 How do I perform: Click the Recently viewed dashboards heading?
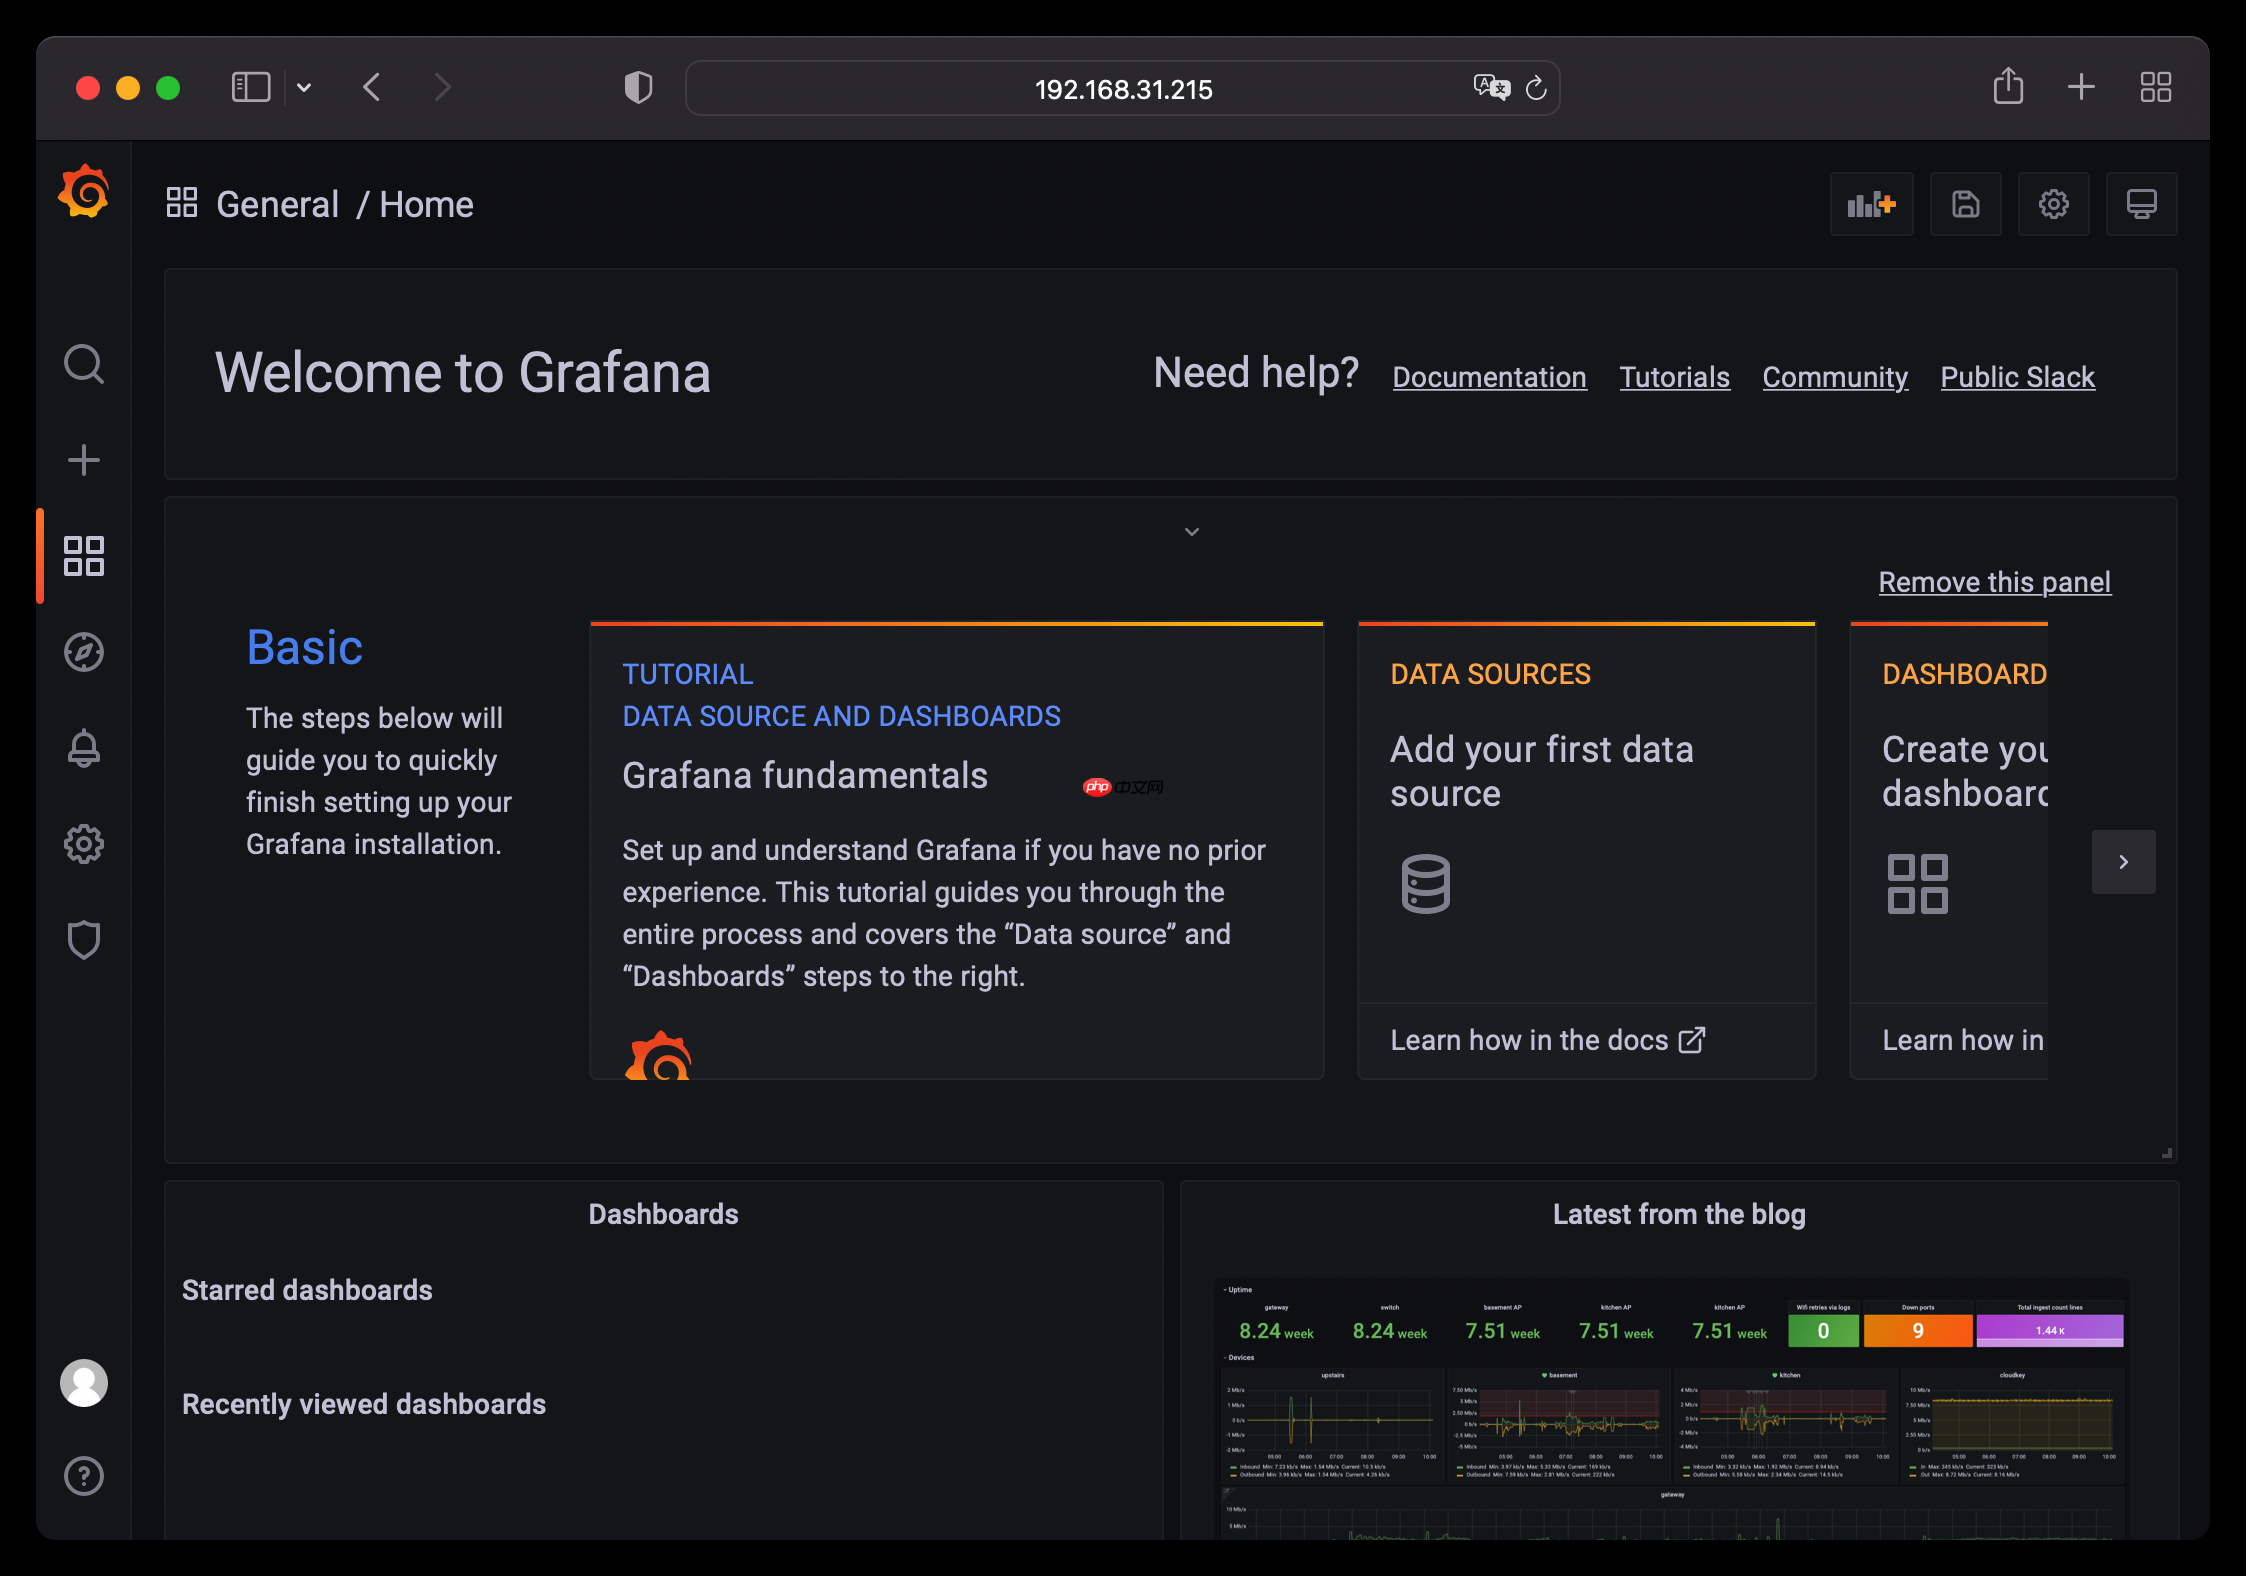pyautogui.click(x=364, y=1404)
